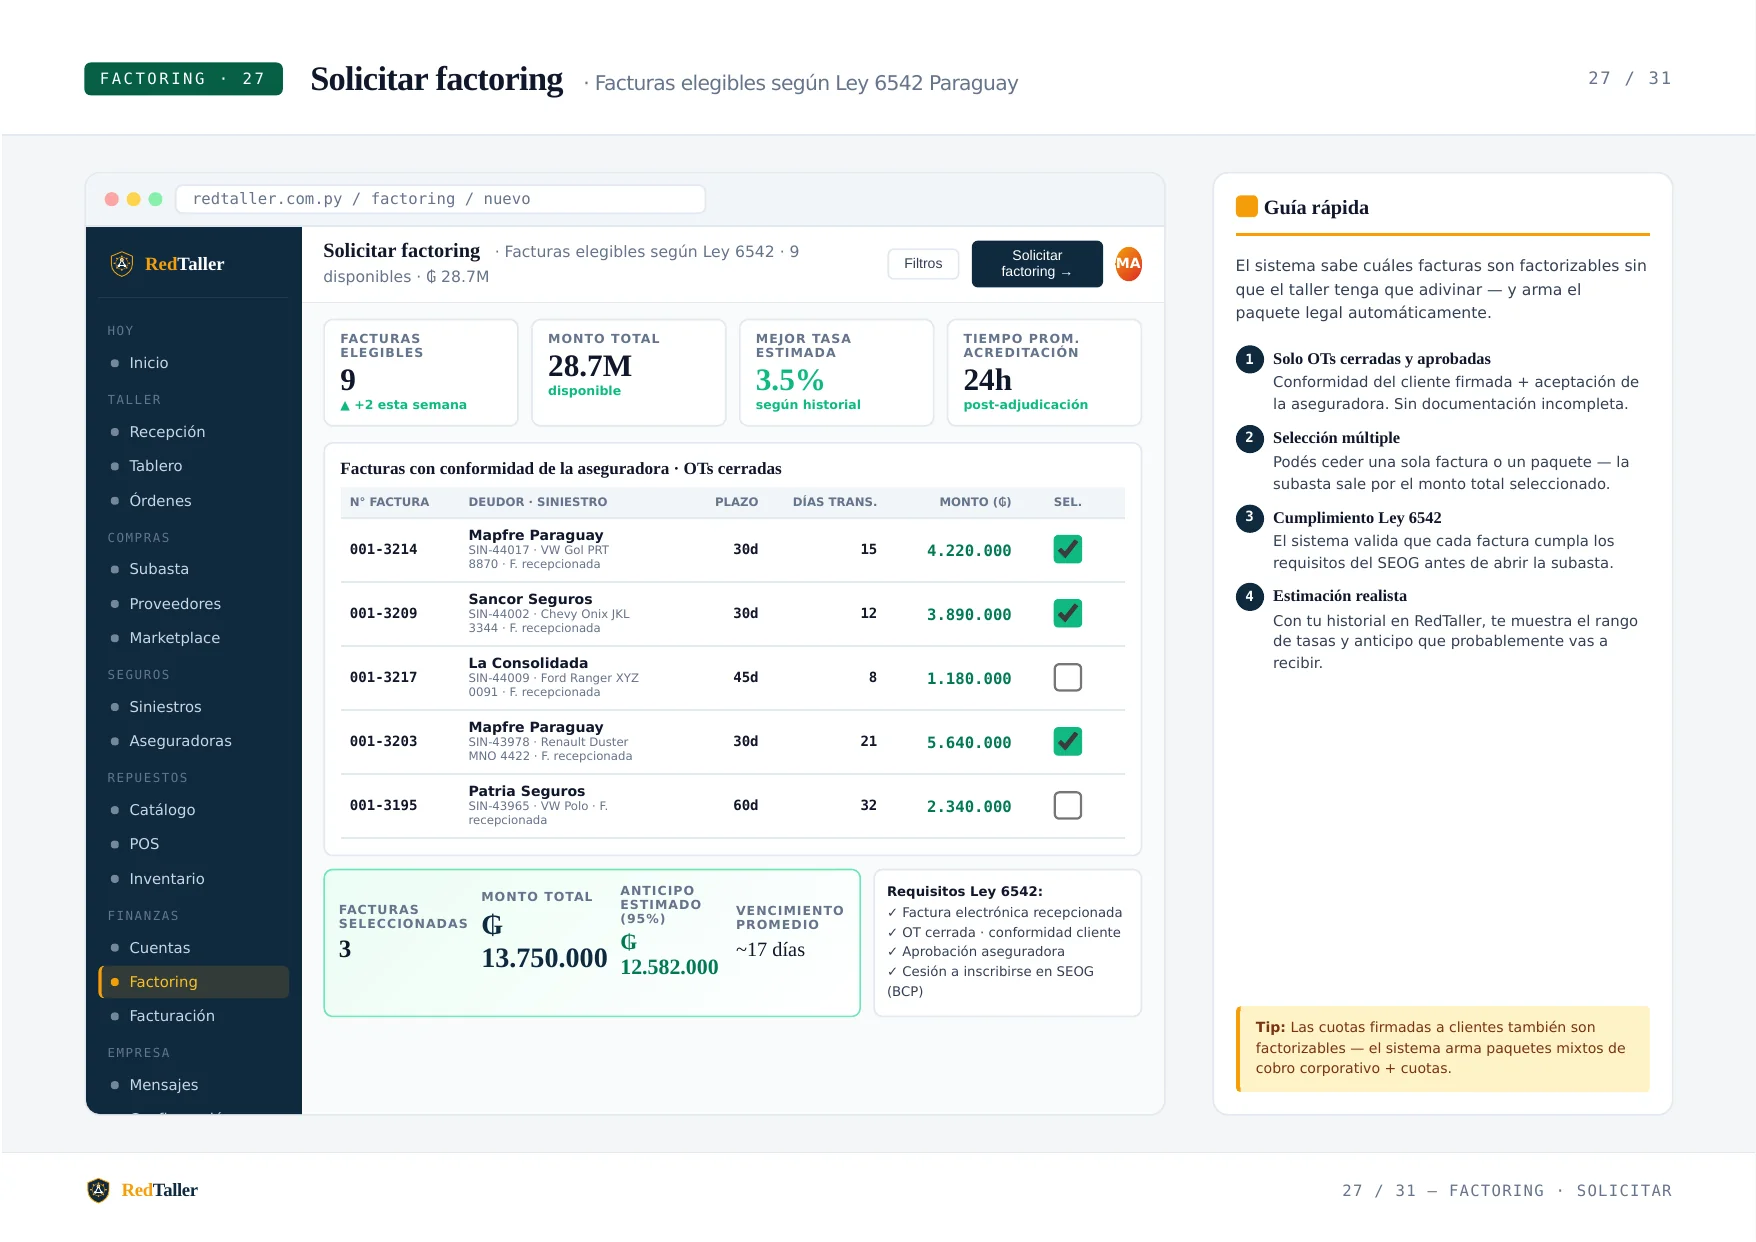Click the orange Guía rápida square icon
Image resolution: width=1756 pixels, height=1242 pixels.
click(1246, 207)
